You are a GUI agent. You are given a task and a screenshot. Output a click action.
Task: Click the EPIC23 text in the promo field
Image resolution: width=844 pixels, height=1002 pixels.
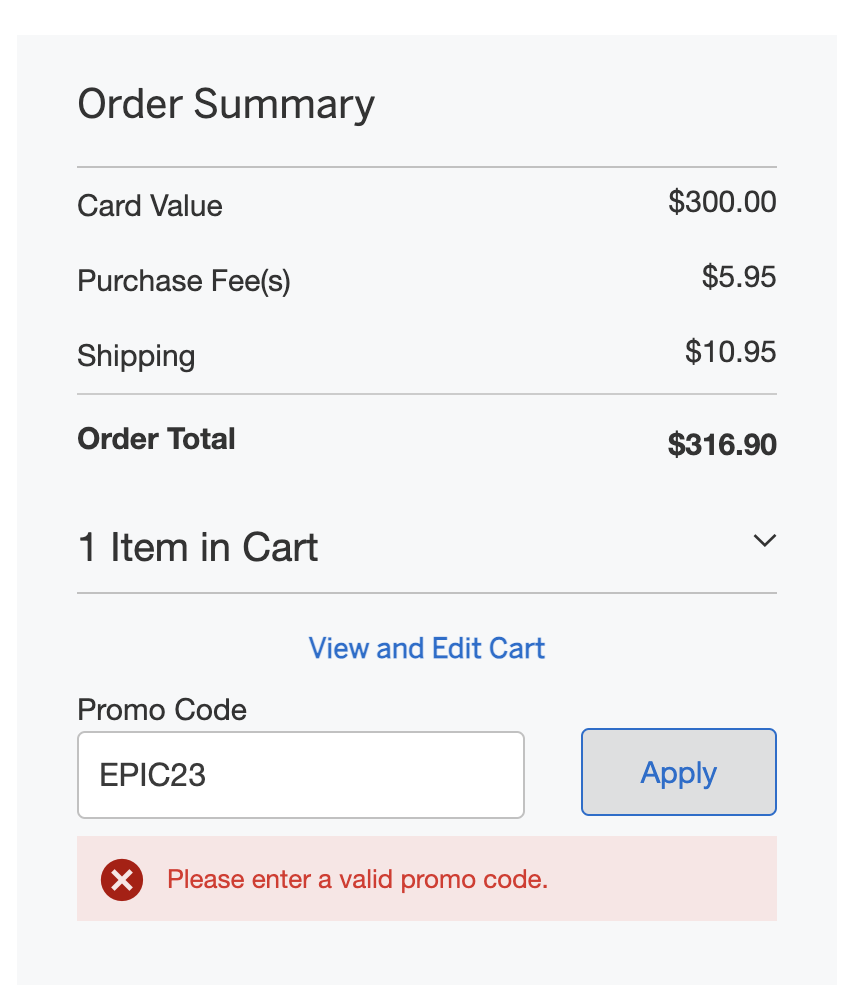(x=153, y=775)
